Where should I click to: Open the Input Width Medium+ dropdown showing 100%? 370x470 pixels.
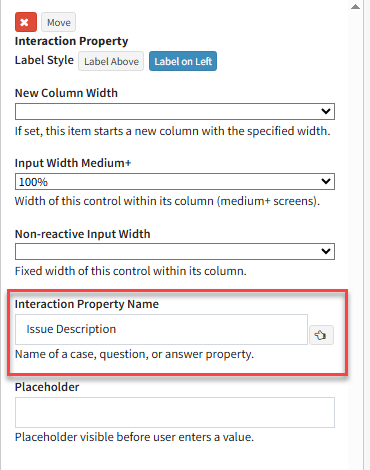pyautogui.click(x=175, y=182)
